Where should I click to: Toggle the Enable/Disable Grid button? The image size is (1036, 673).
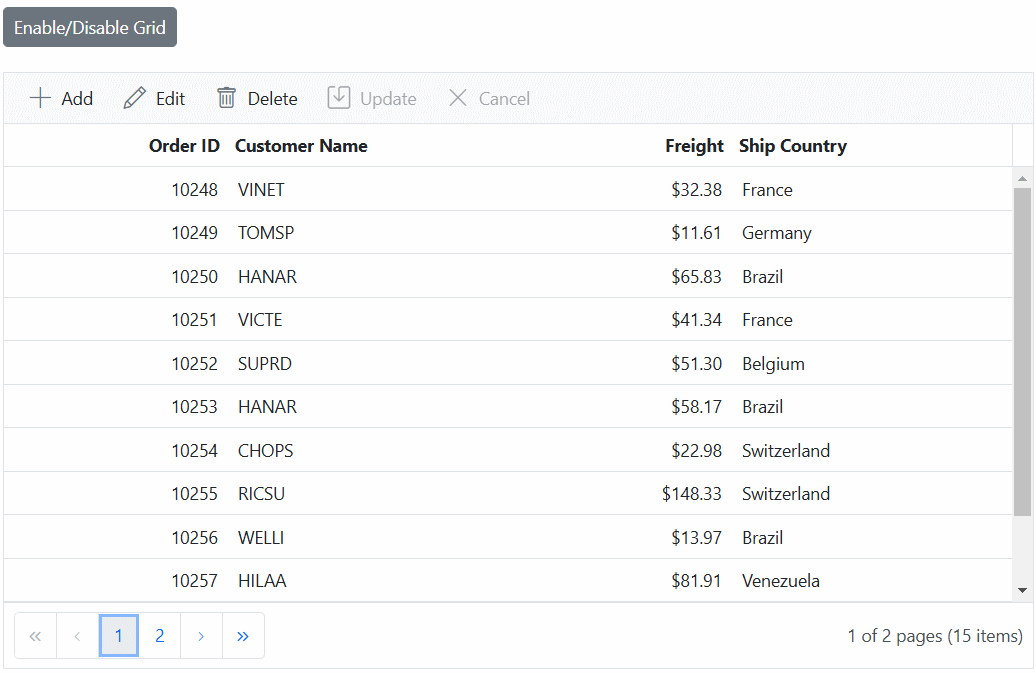point(90,28)
